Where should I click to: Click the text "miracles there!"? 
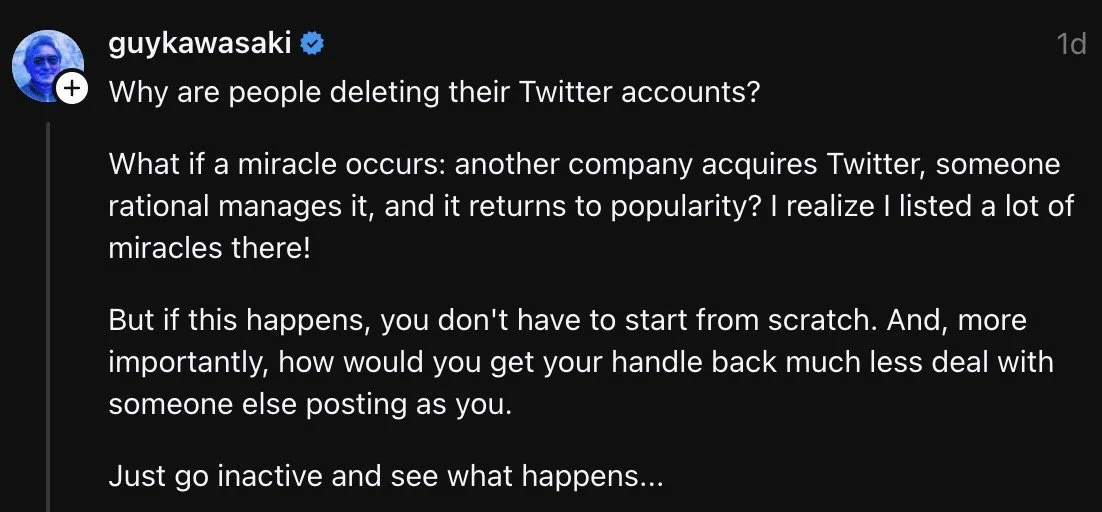click(209, 249)
